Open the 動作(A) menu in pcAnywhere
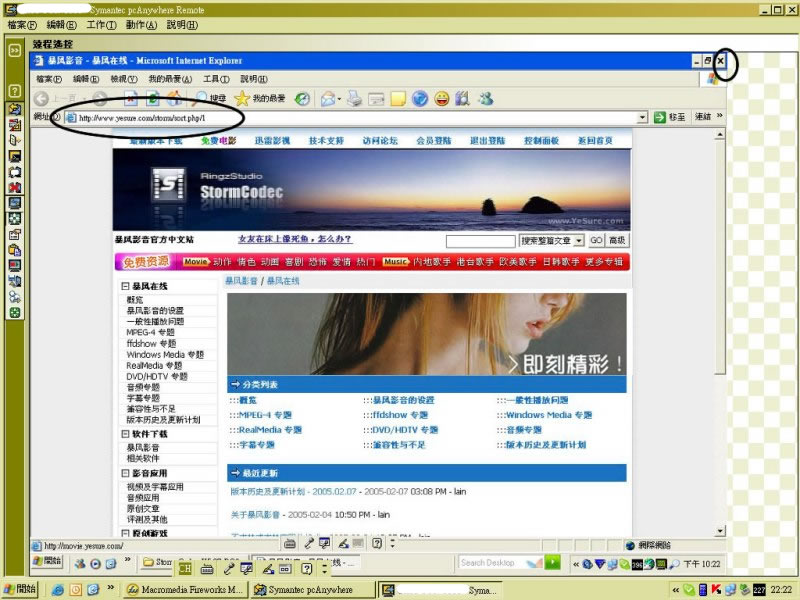The width and height of the screenshot is (800, 600). 141,25
